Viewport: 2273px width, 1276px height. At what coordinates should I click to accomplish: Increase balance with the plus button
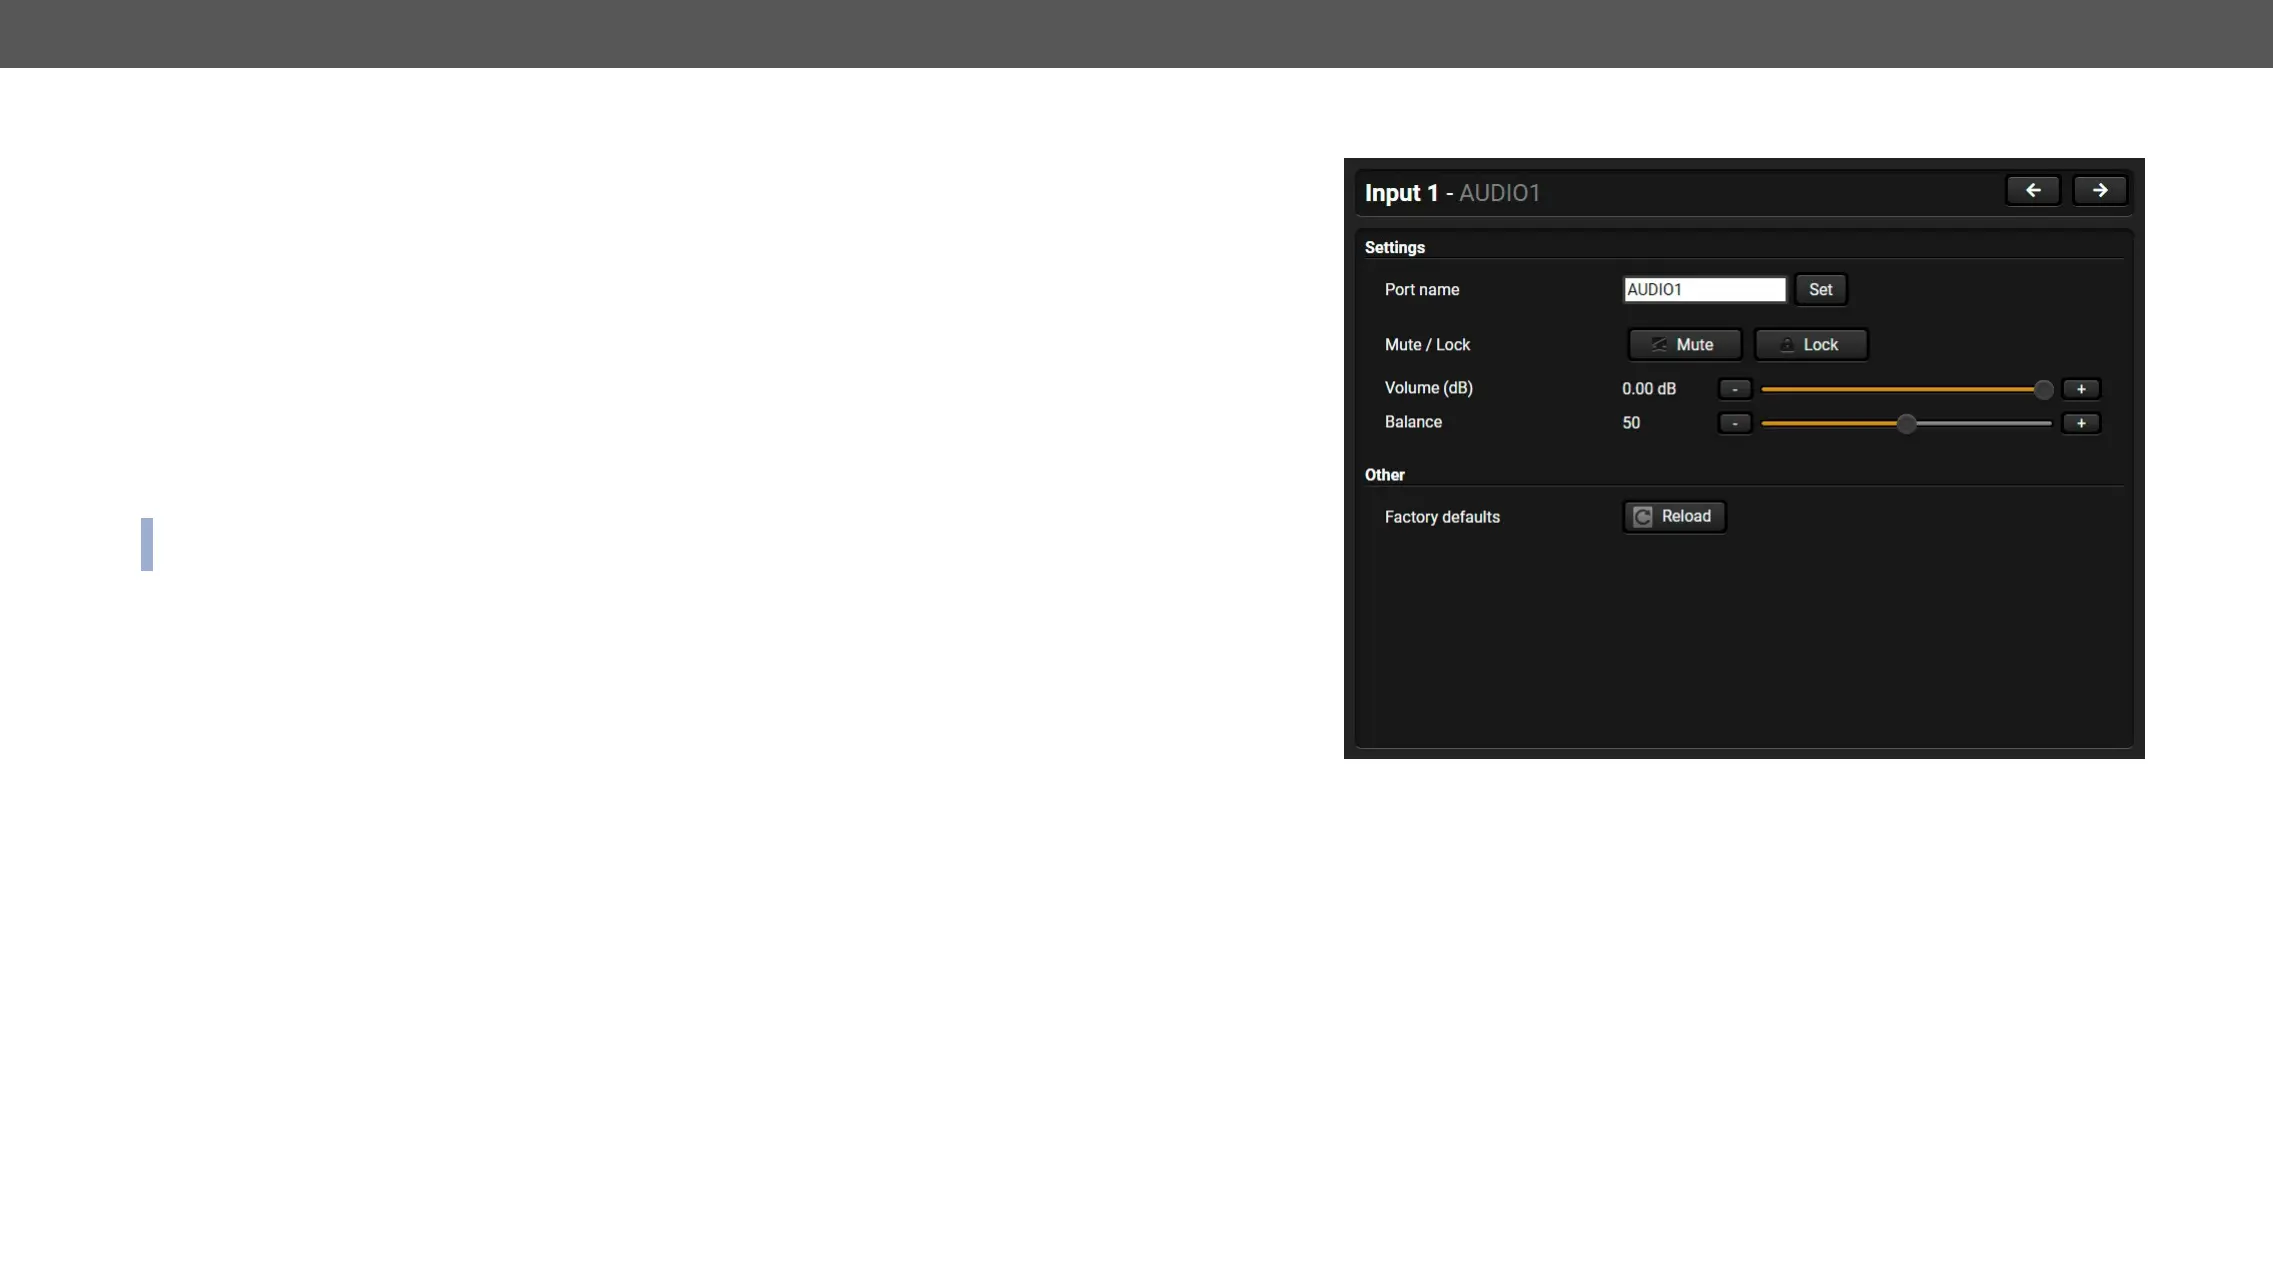[2081, 423]
